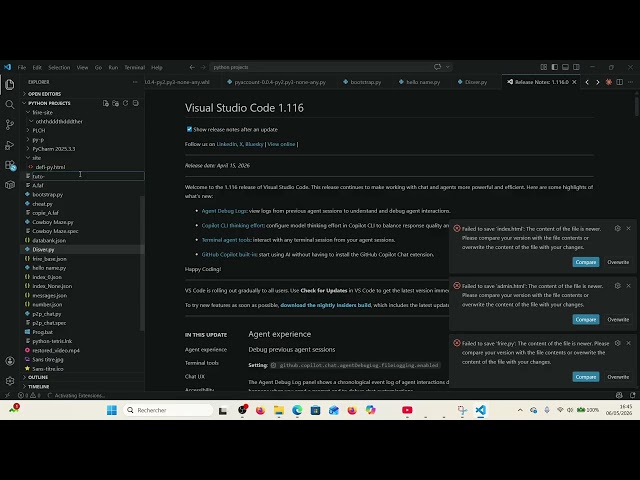Open the Windows Start menu

click(x=111, y=410)
